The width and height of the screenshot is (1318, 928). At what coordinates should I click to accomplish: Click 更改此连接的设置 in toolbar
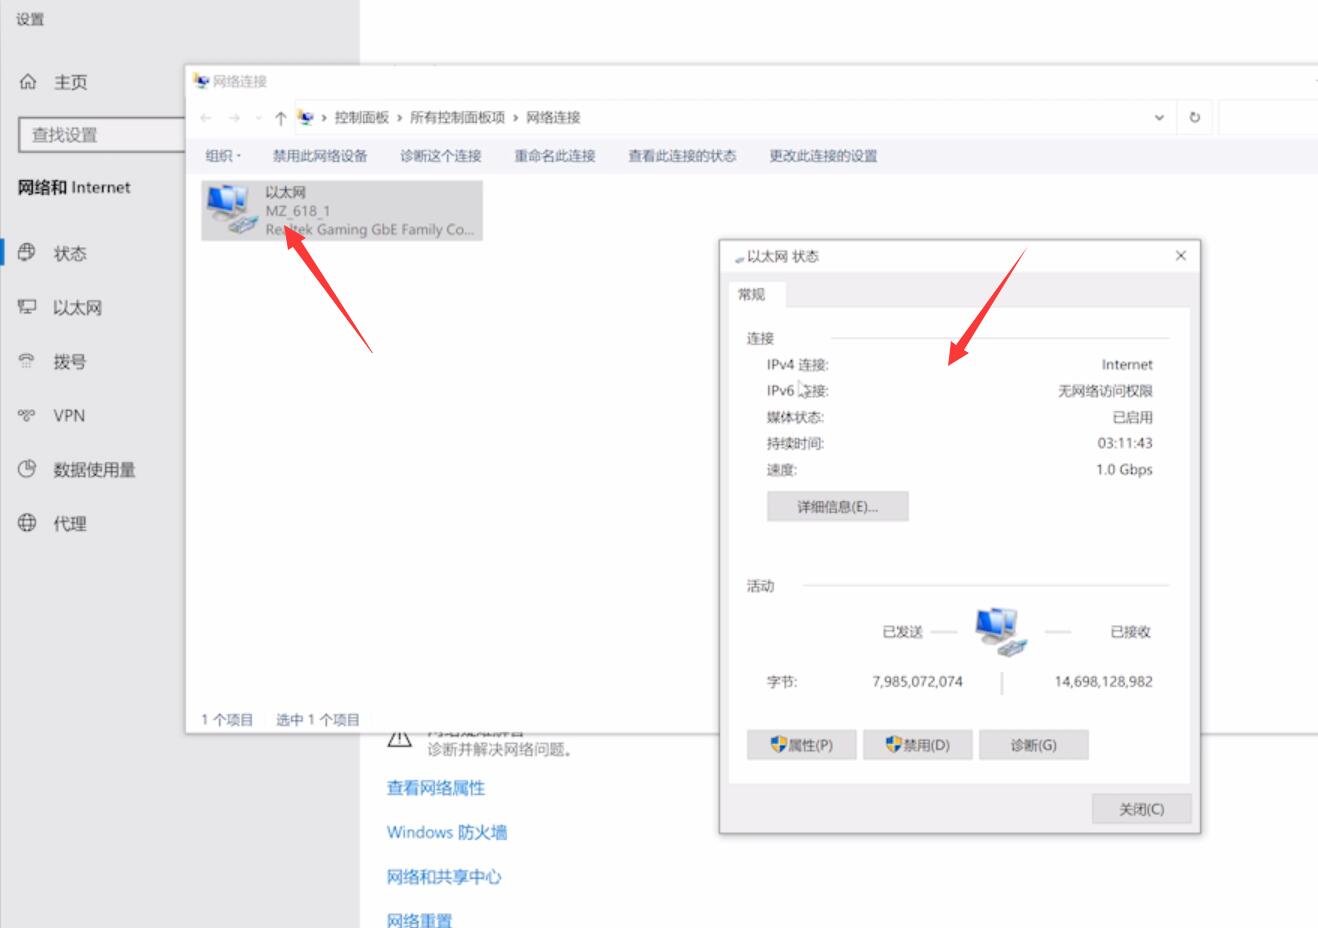pos(823,155)
